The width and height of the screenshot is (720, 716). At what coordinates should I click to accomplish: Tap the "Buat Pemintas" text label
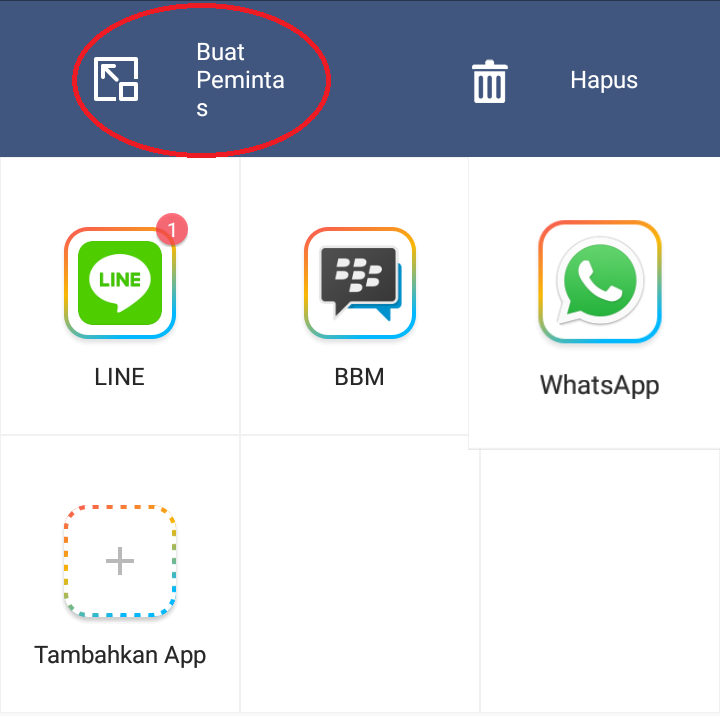click(240, 79)
